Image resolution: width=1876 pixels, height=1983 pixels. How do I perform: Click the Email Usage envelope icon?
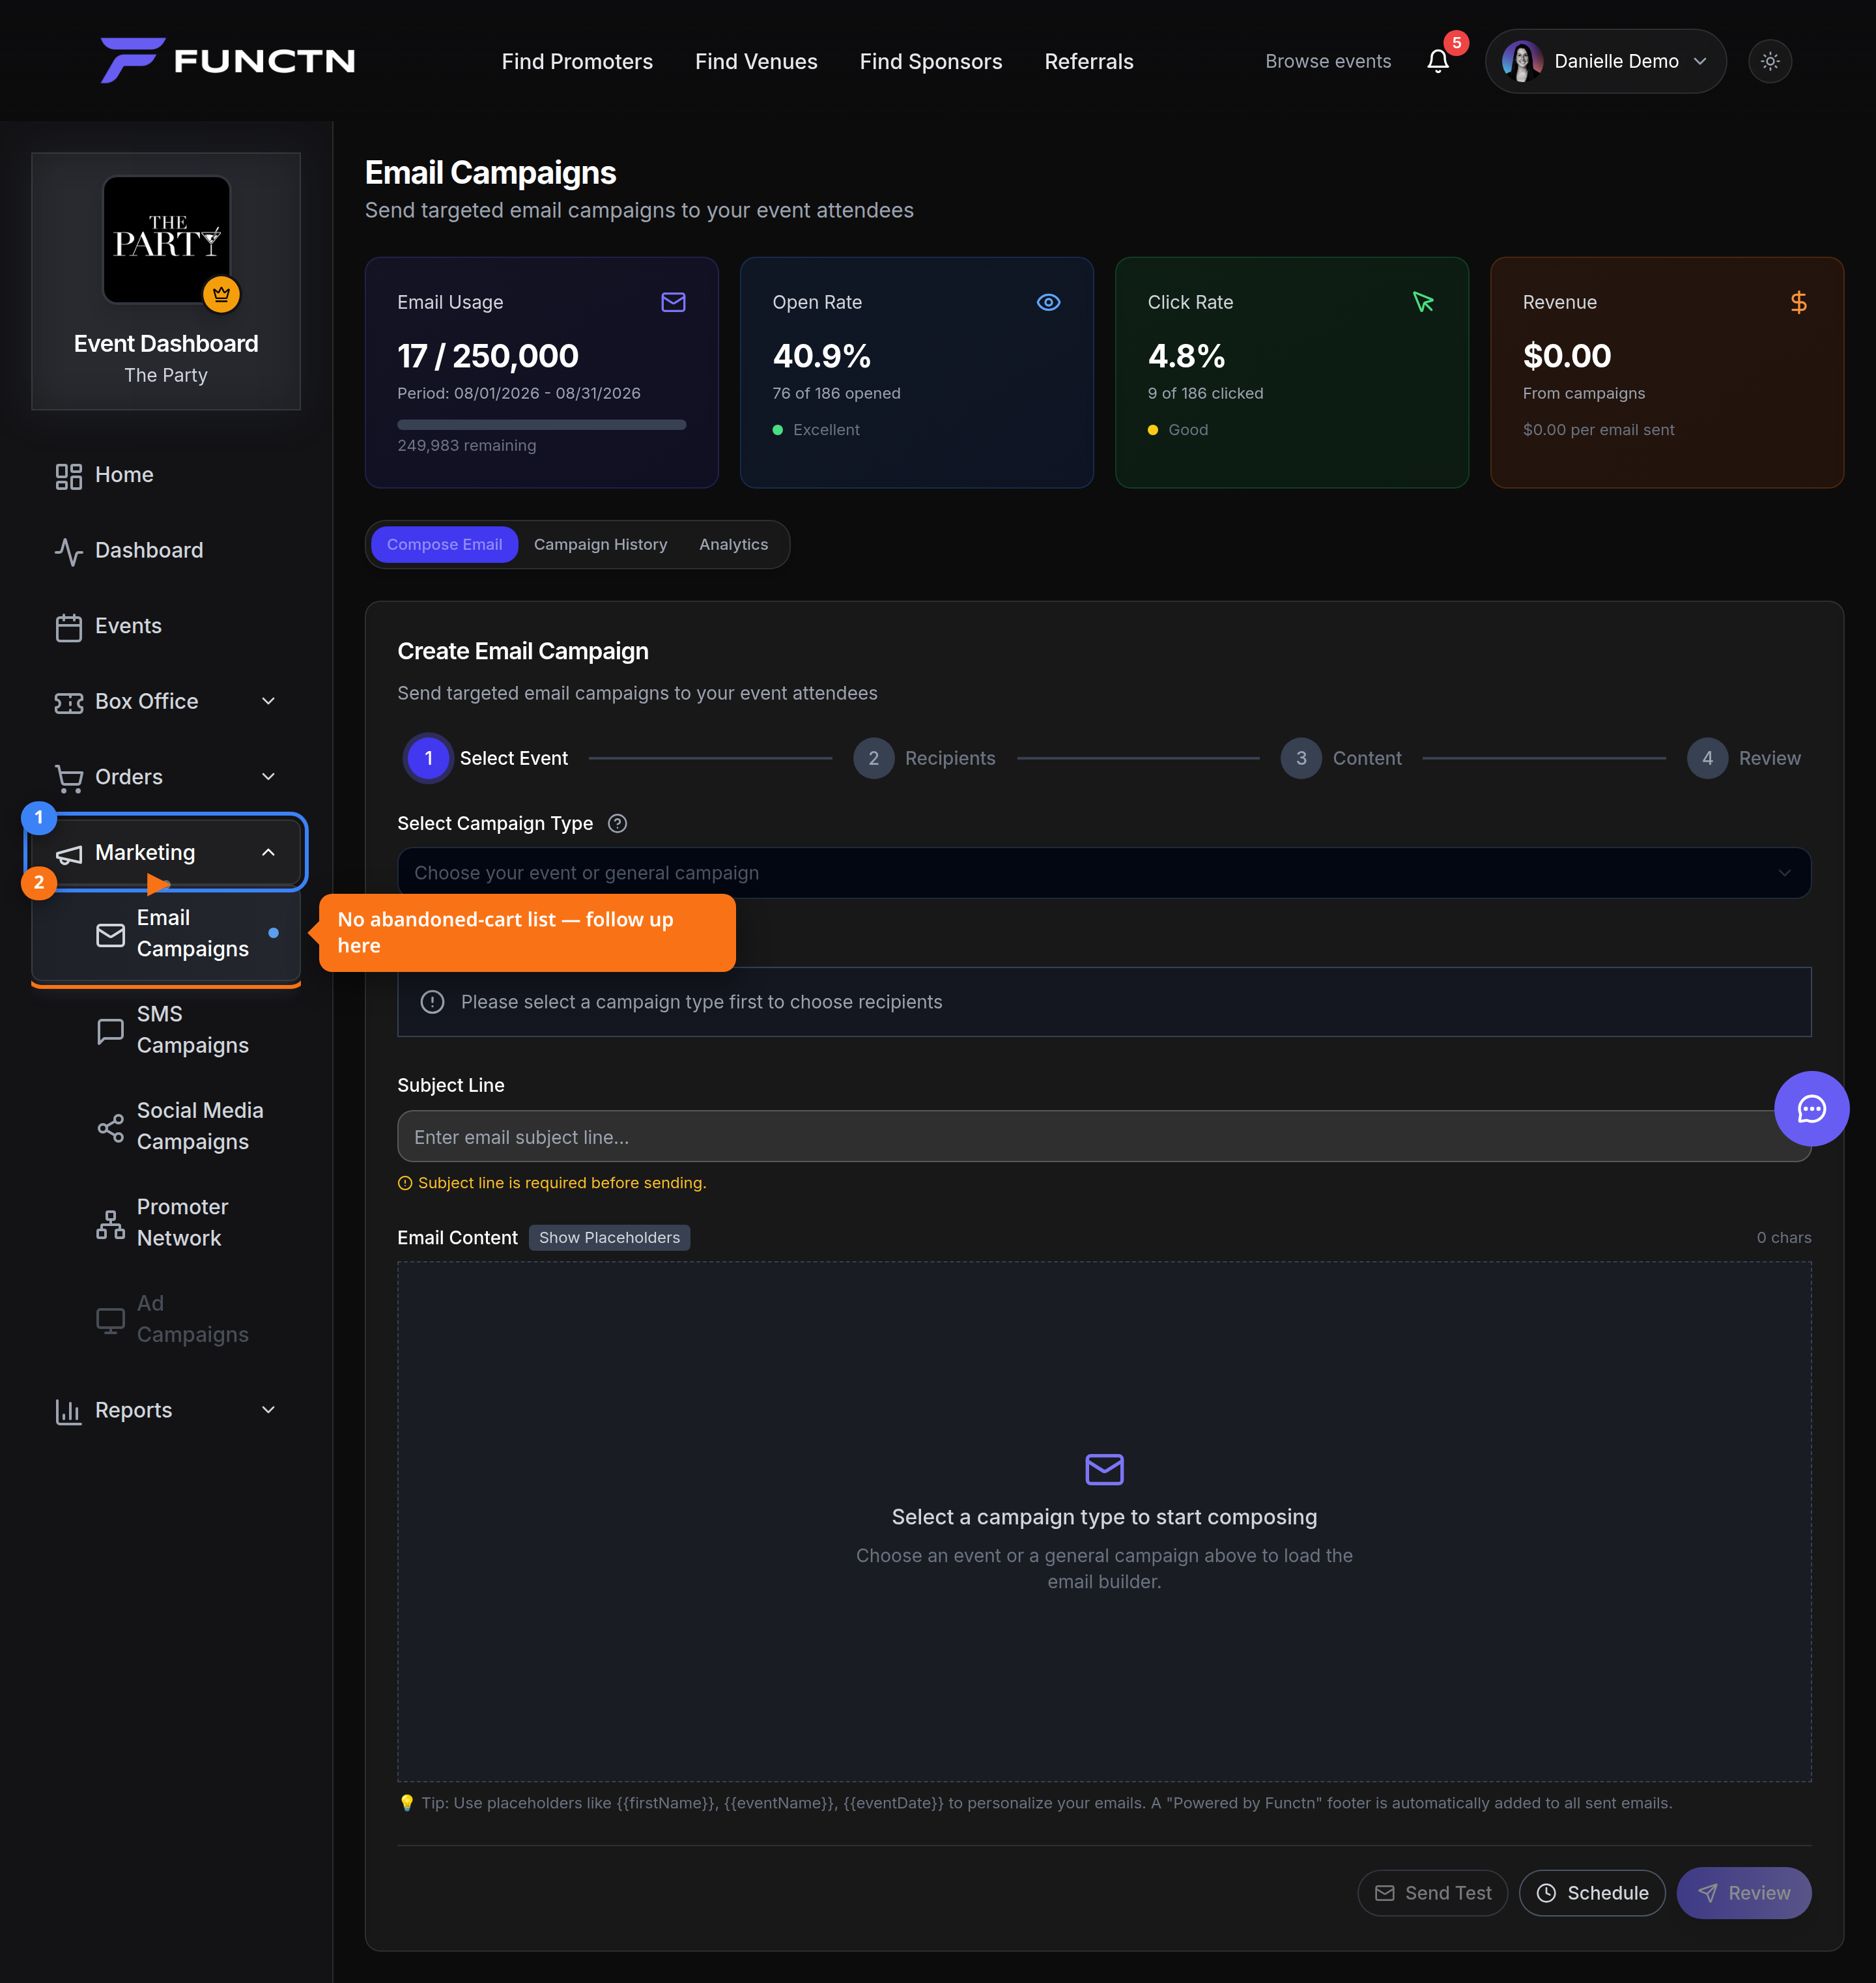(x=673, y=302)
